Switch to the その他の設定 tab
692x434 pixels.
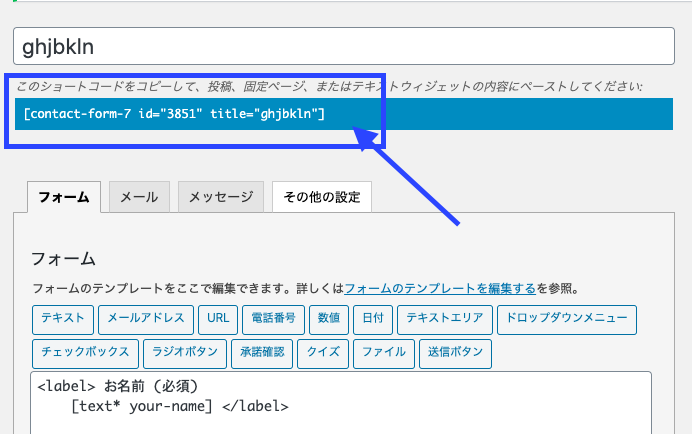coord(322,197)
